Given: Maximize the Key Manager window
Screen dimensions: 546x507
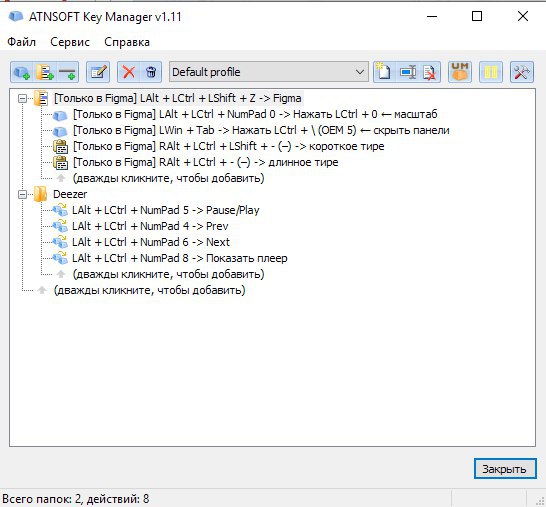Looking at the screenshot, I should pyautogui.click(x=477, y=16).
